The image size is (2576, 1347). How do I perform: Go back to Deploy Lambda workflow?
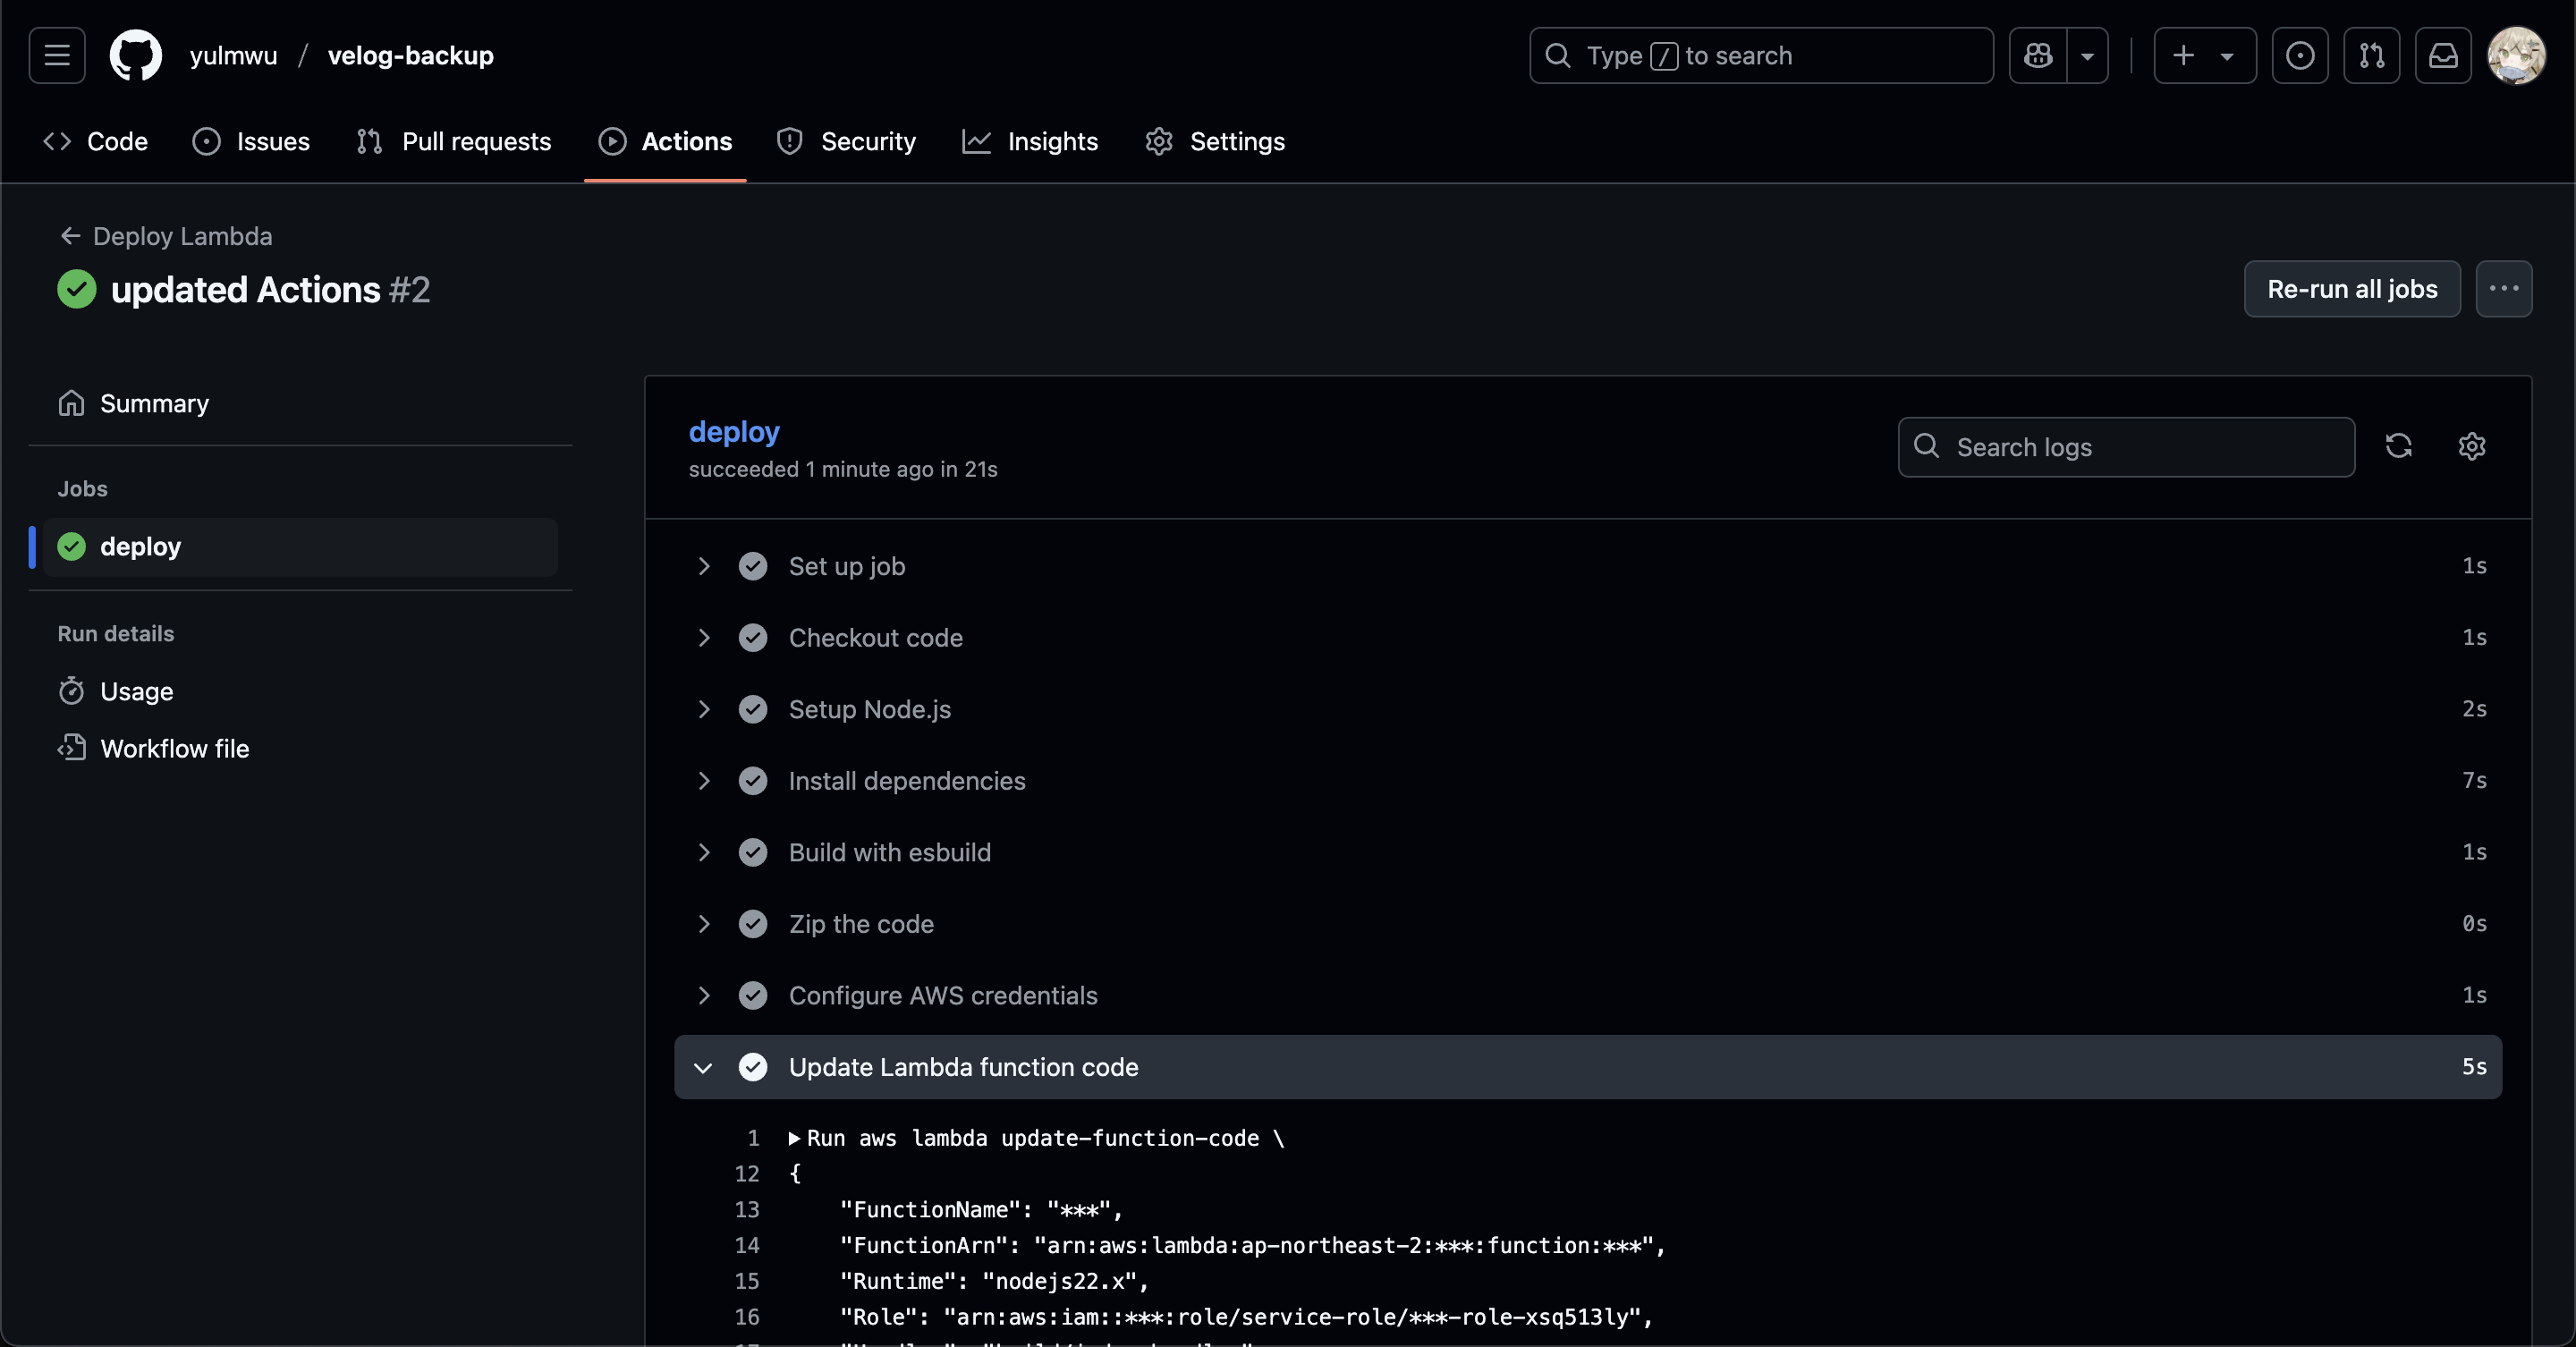pyautogui.click(x=166, y=236)
